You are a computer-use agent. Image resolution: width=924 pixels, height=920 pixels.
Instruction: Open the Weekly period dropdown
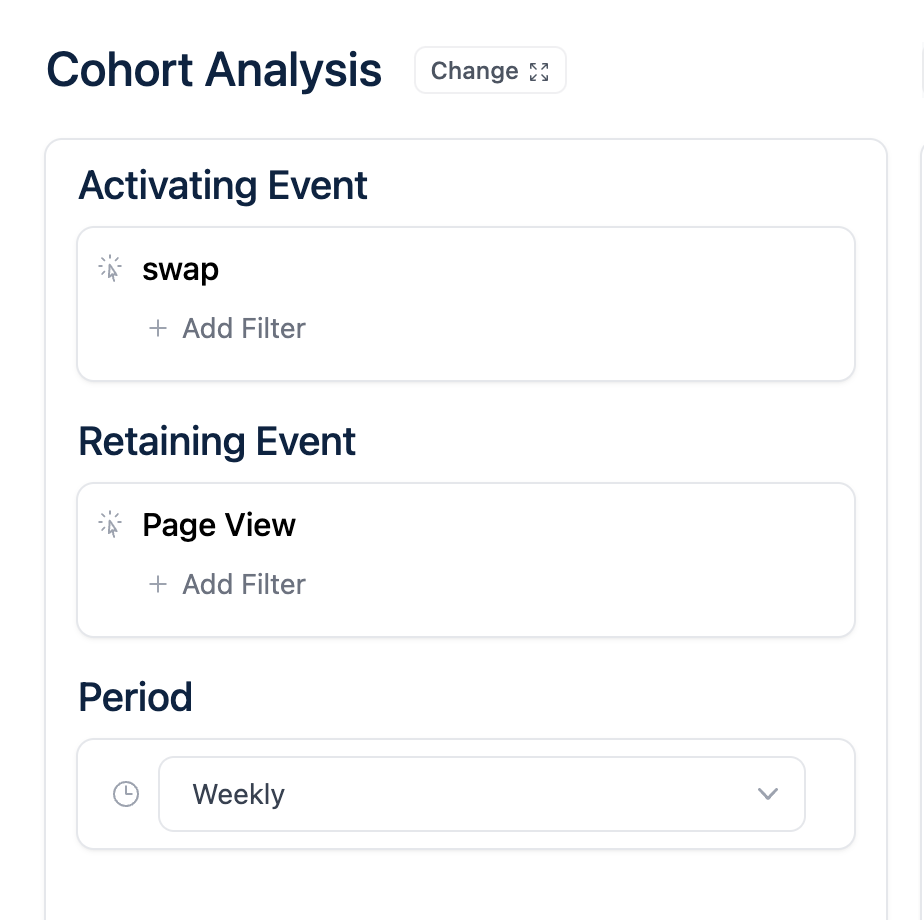pos(482,794)
